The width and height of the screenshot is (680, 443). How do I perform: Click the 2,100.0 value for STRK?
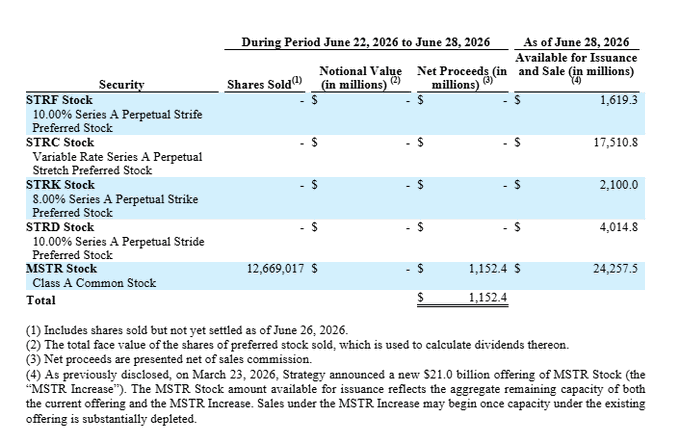pos(619,185)
